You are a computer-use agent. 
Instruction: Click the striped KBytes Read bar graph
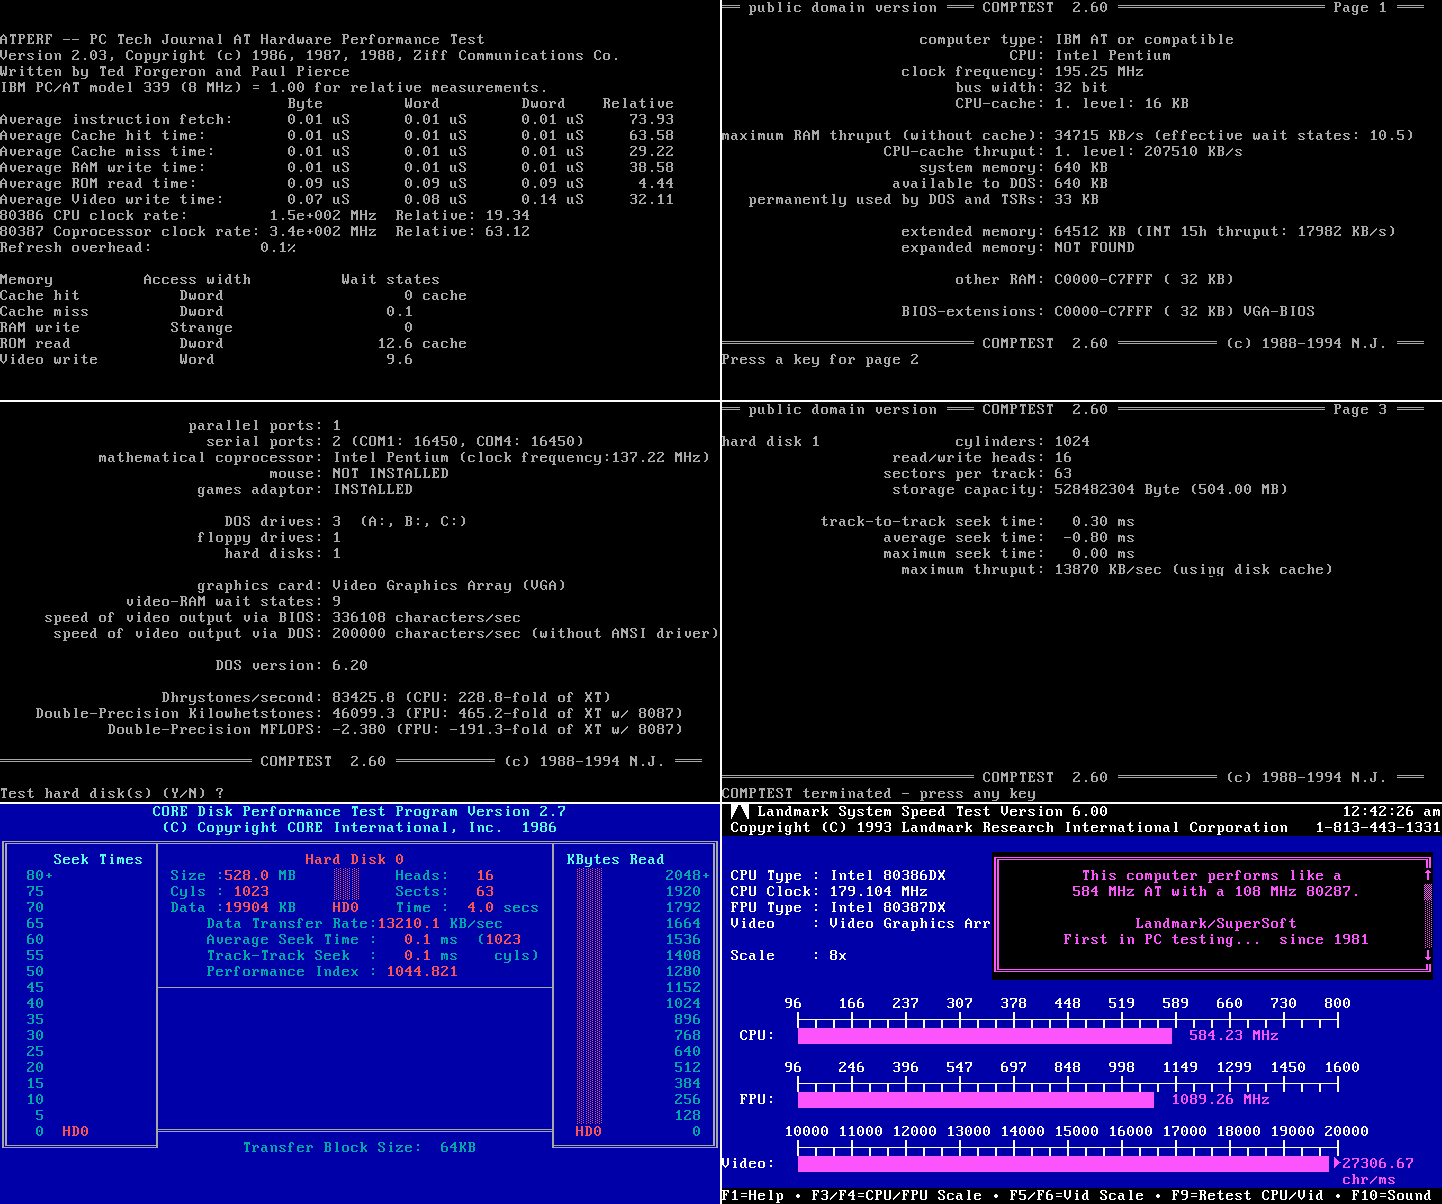(589, 995)
